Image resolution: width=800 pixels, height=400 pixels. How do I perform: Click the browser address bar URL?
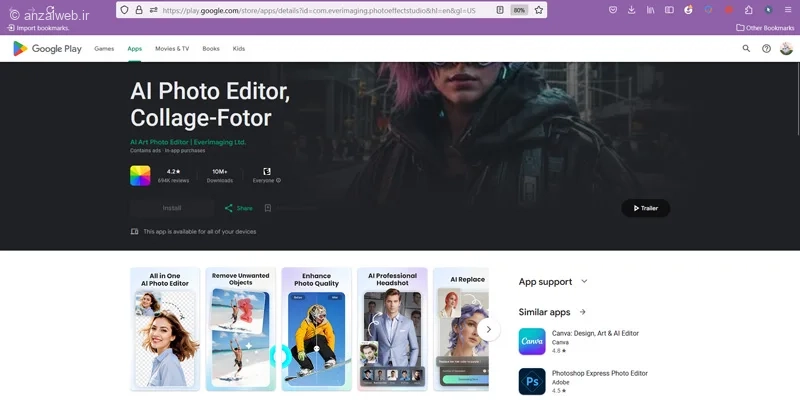click(x=319, y=10)
